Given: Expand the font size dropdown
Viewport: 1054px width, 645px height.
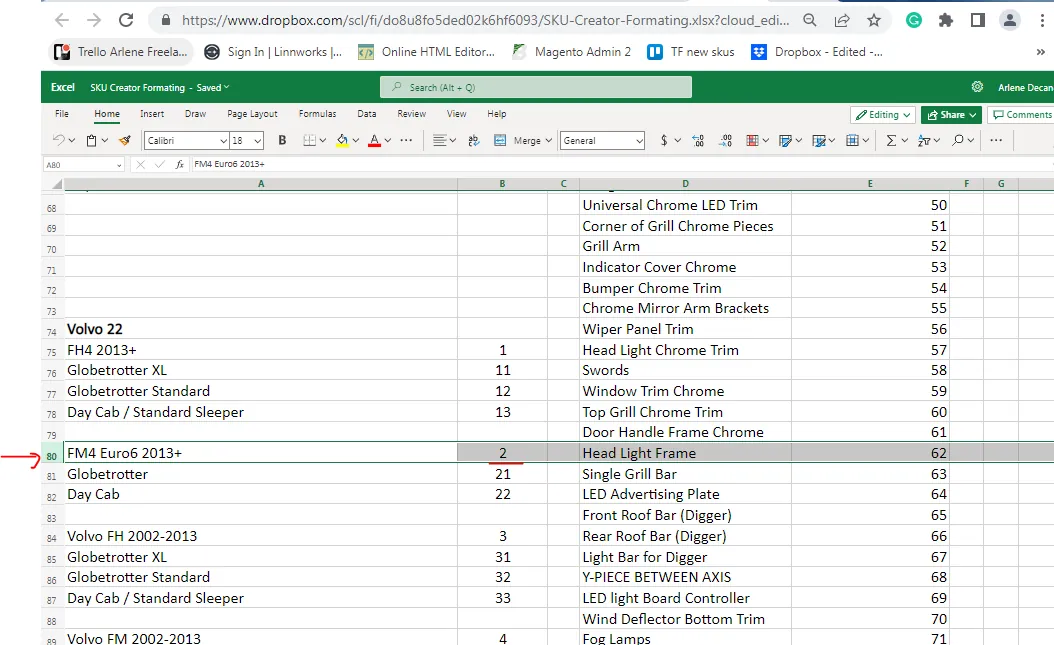Looking at the screenshot, I should click(x=257, y=140).
